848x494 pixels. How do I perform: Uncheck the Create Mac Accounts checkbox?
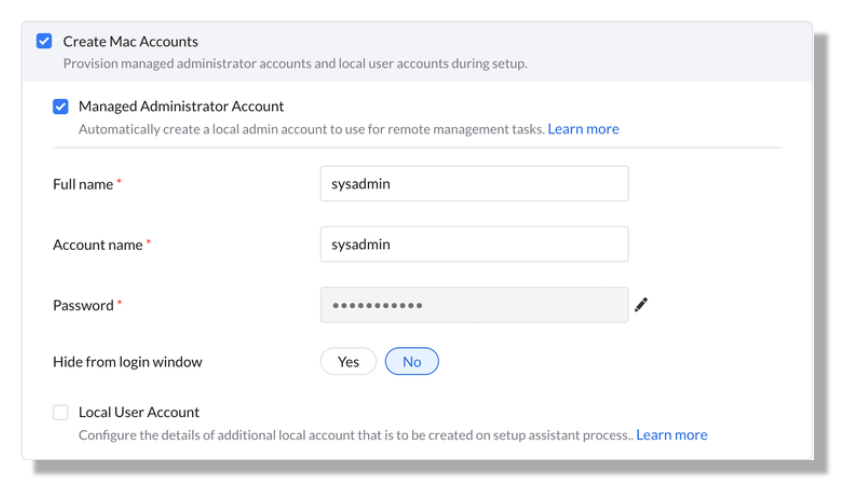pos(44,41)
